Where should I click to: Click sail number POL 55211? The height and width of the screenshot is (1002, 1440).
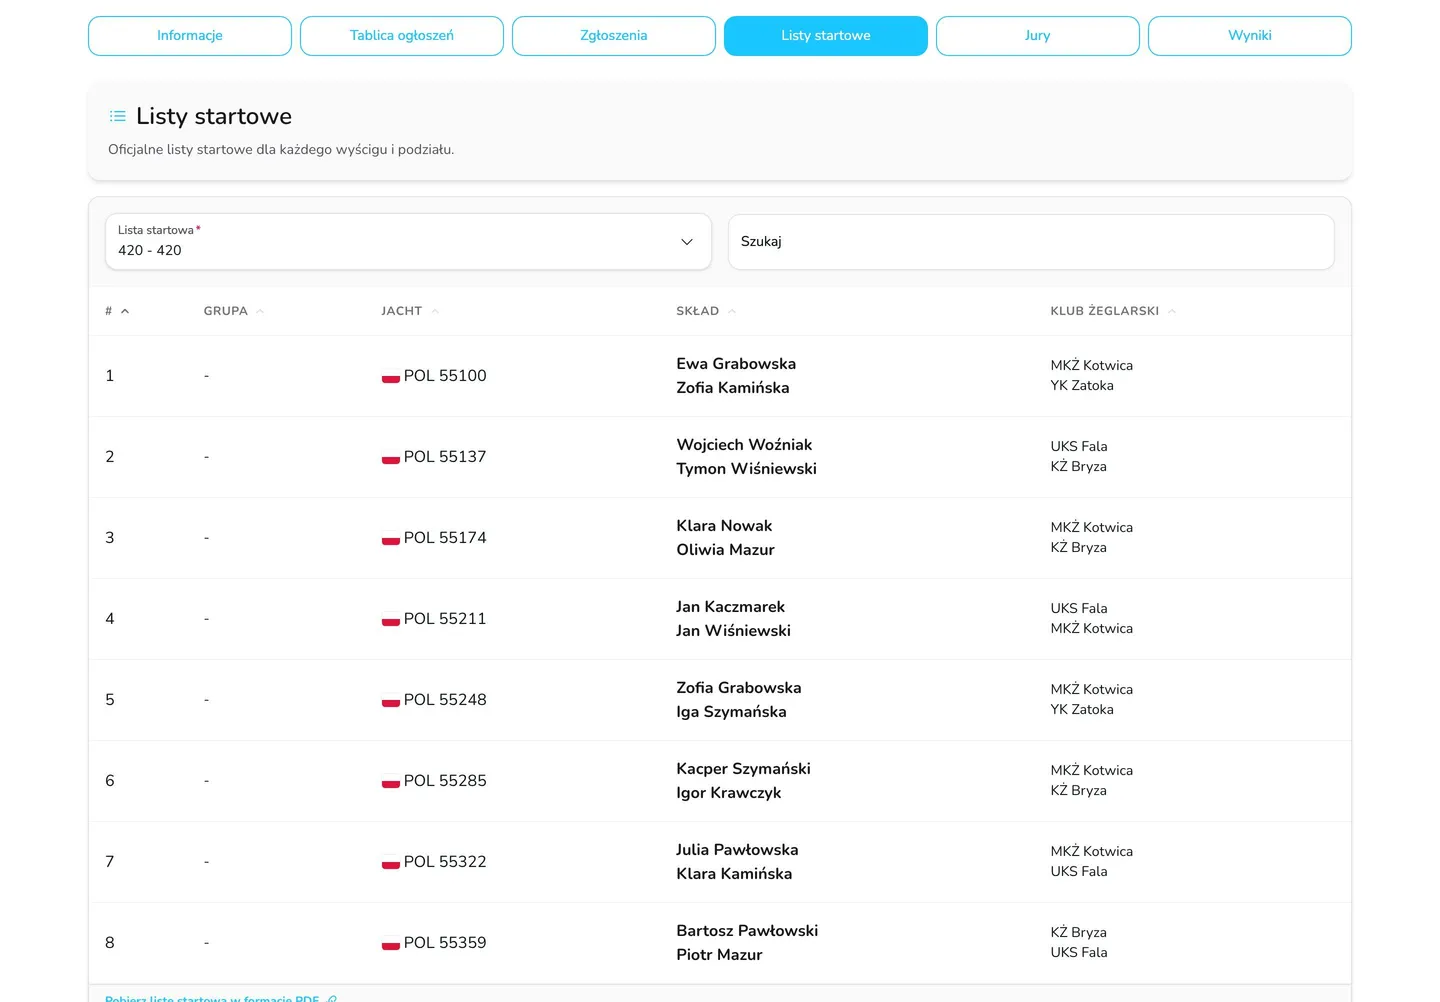coord(445,619)
